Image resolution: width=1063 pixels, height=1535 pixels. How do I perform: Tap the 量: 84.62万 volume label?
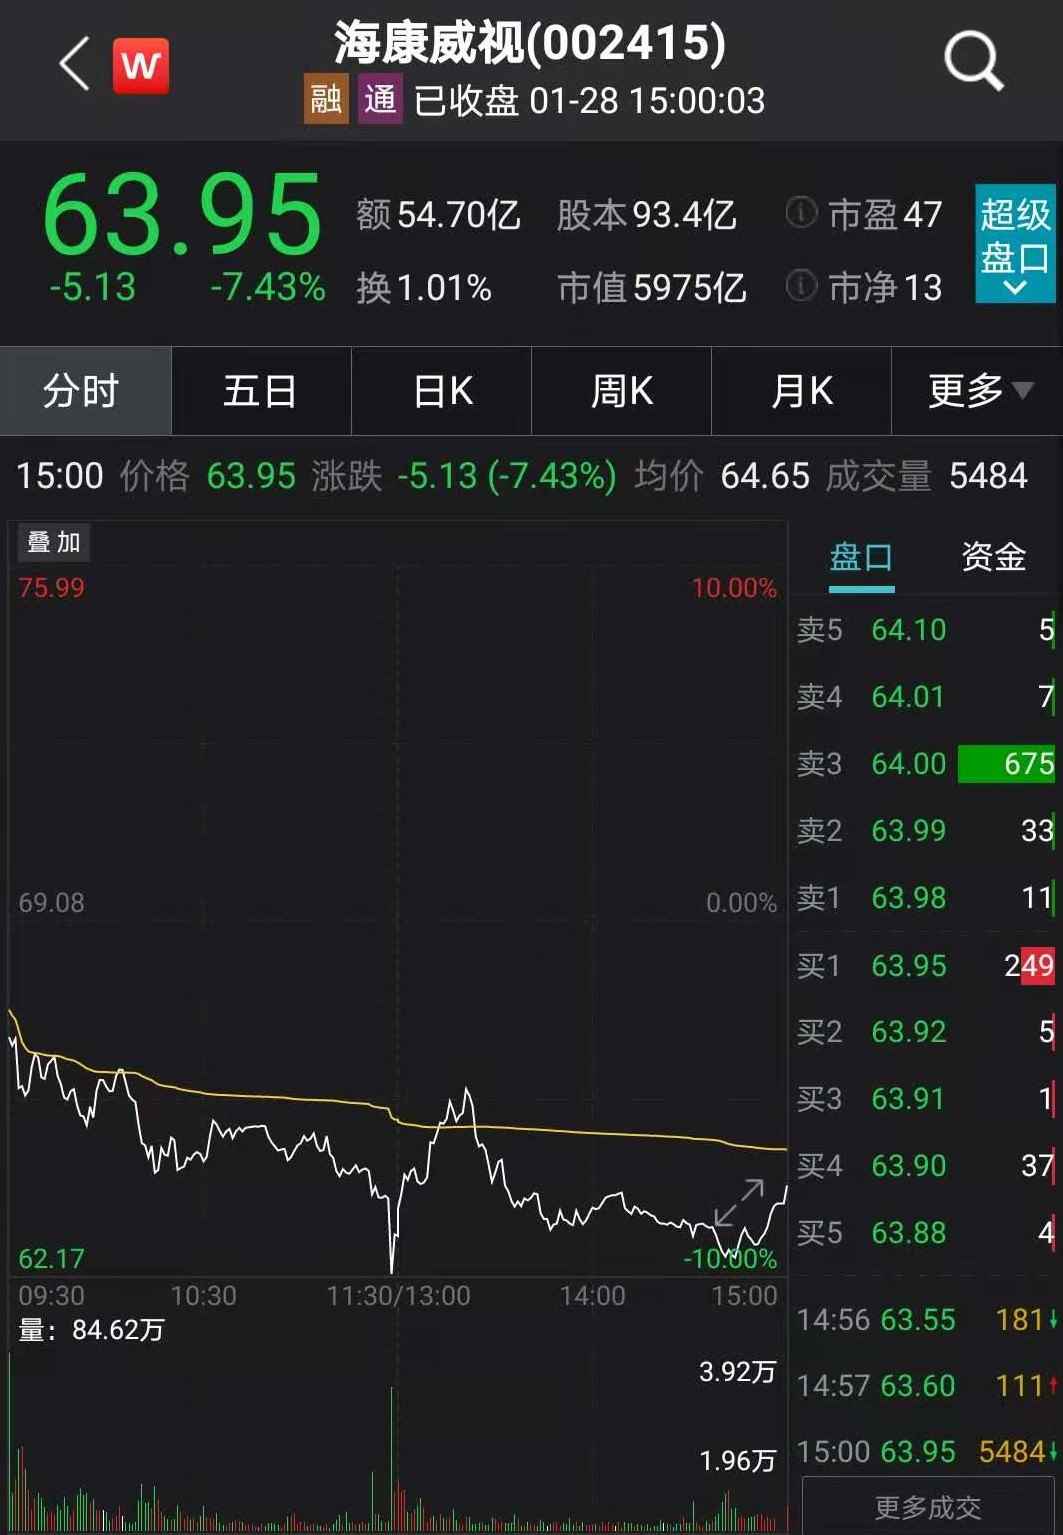coord(91,1329)
